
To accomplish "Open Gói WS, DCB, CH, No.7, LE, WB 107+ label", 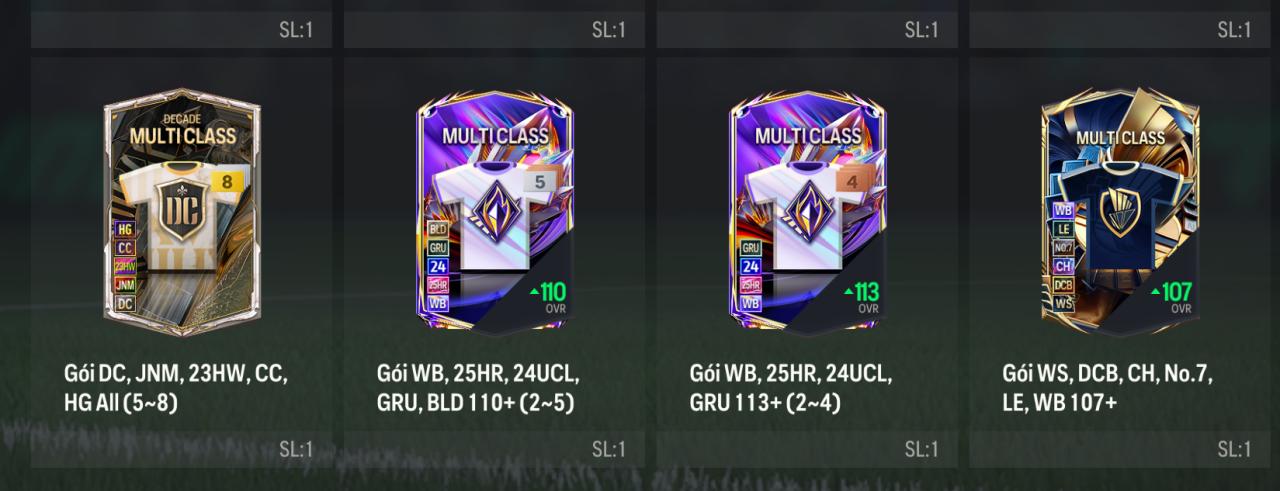I will [x=1107, y=388].
